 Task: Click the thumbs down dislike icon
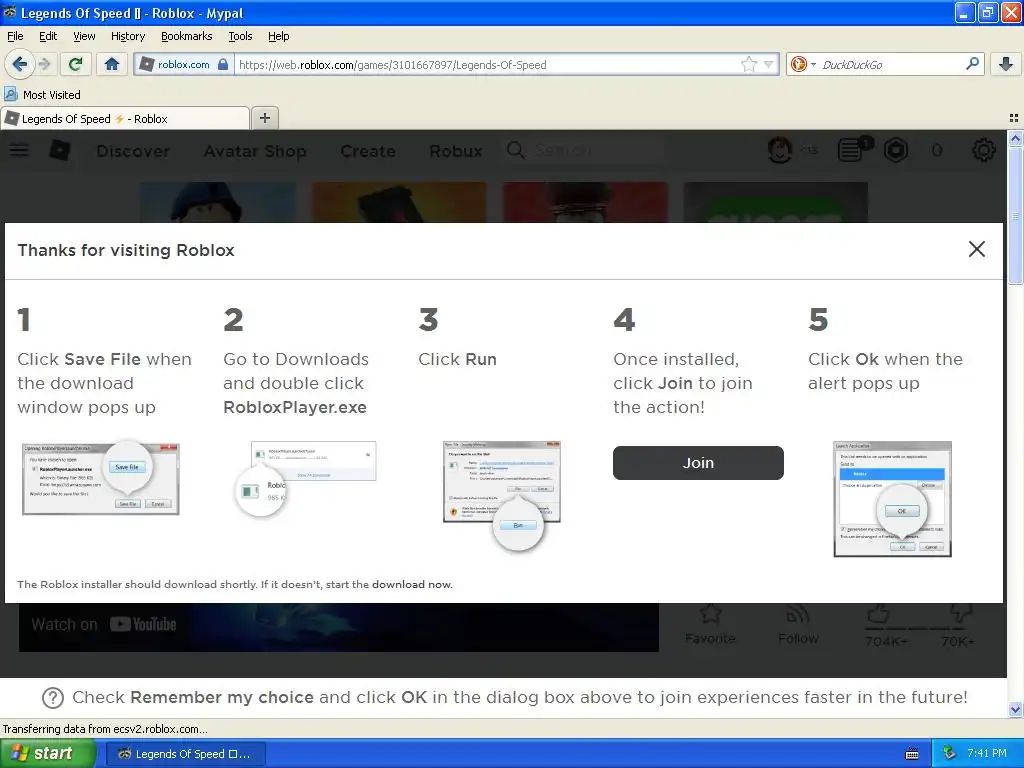point(961,614)
